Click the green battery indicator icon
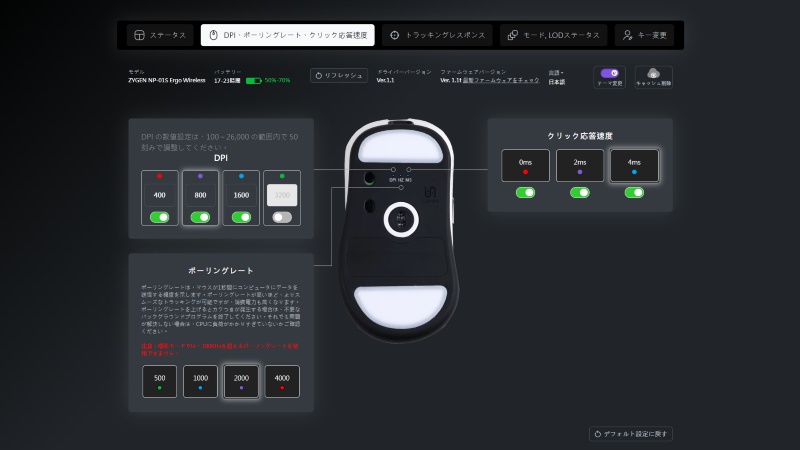The image size is (800, 450). (x=253, y=80)
